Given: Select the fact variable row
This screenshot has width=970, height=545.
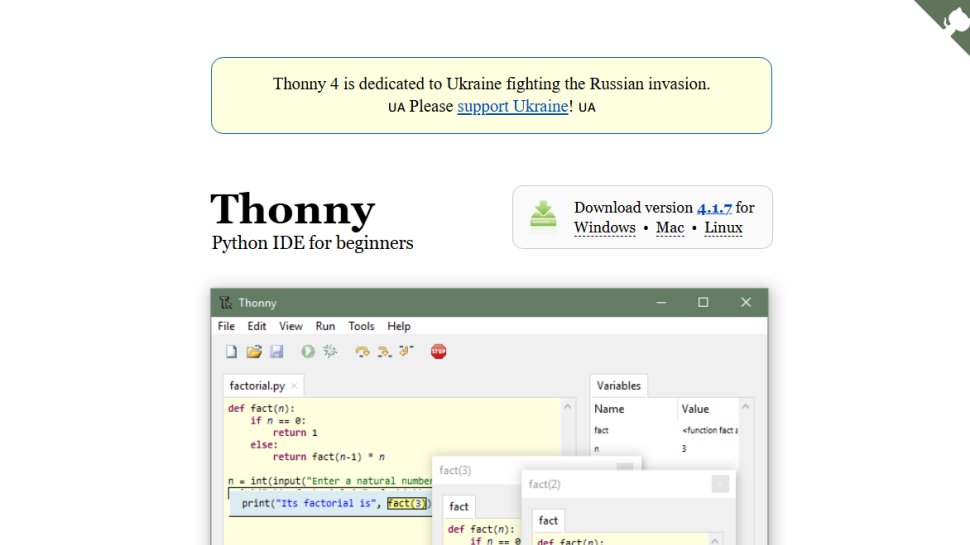Looking at the screenshot, I should pyautogui.click(x=666, y=430).
